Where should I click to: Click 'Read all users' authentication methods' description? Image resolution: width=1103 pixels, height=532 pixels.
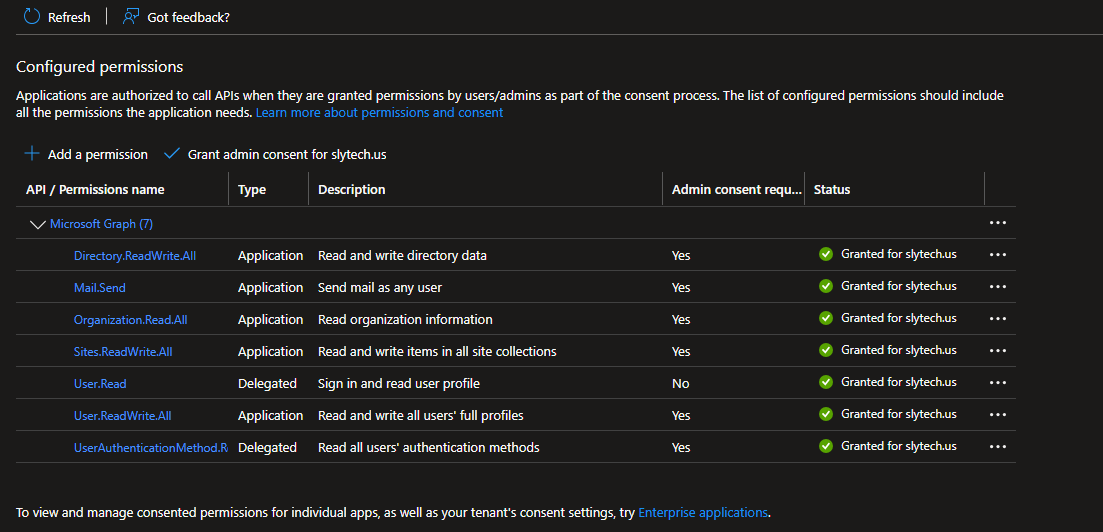(429, 447)
